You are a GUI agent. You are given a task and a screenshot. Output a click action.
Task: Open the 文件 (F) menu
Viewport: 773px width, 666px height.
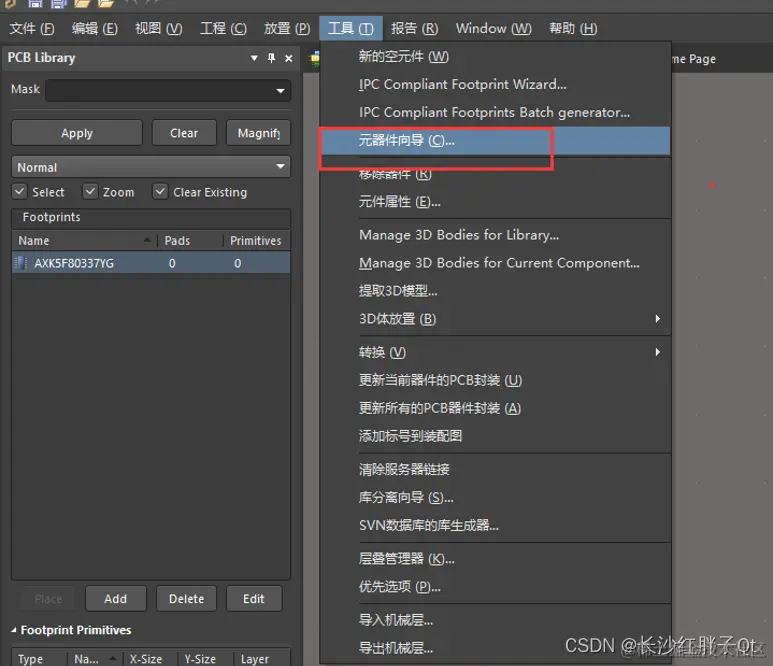click(x=32, y=29)
